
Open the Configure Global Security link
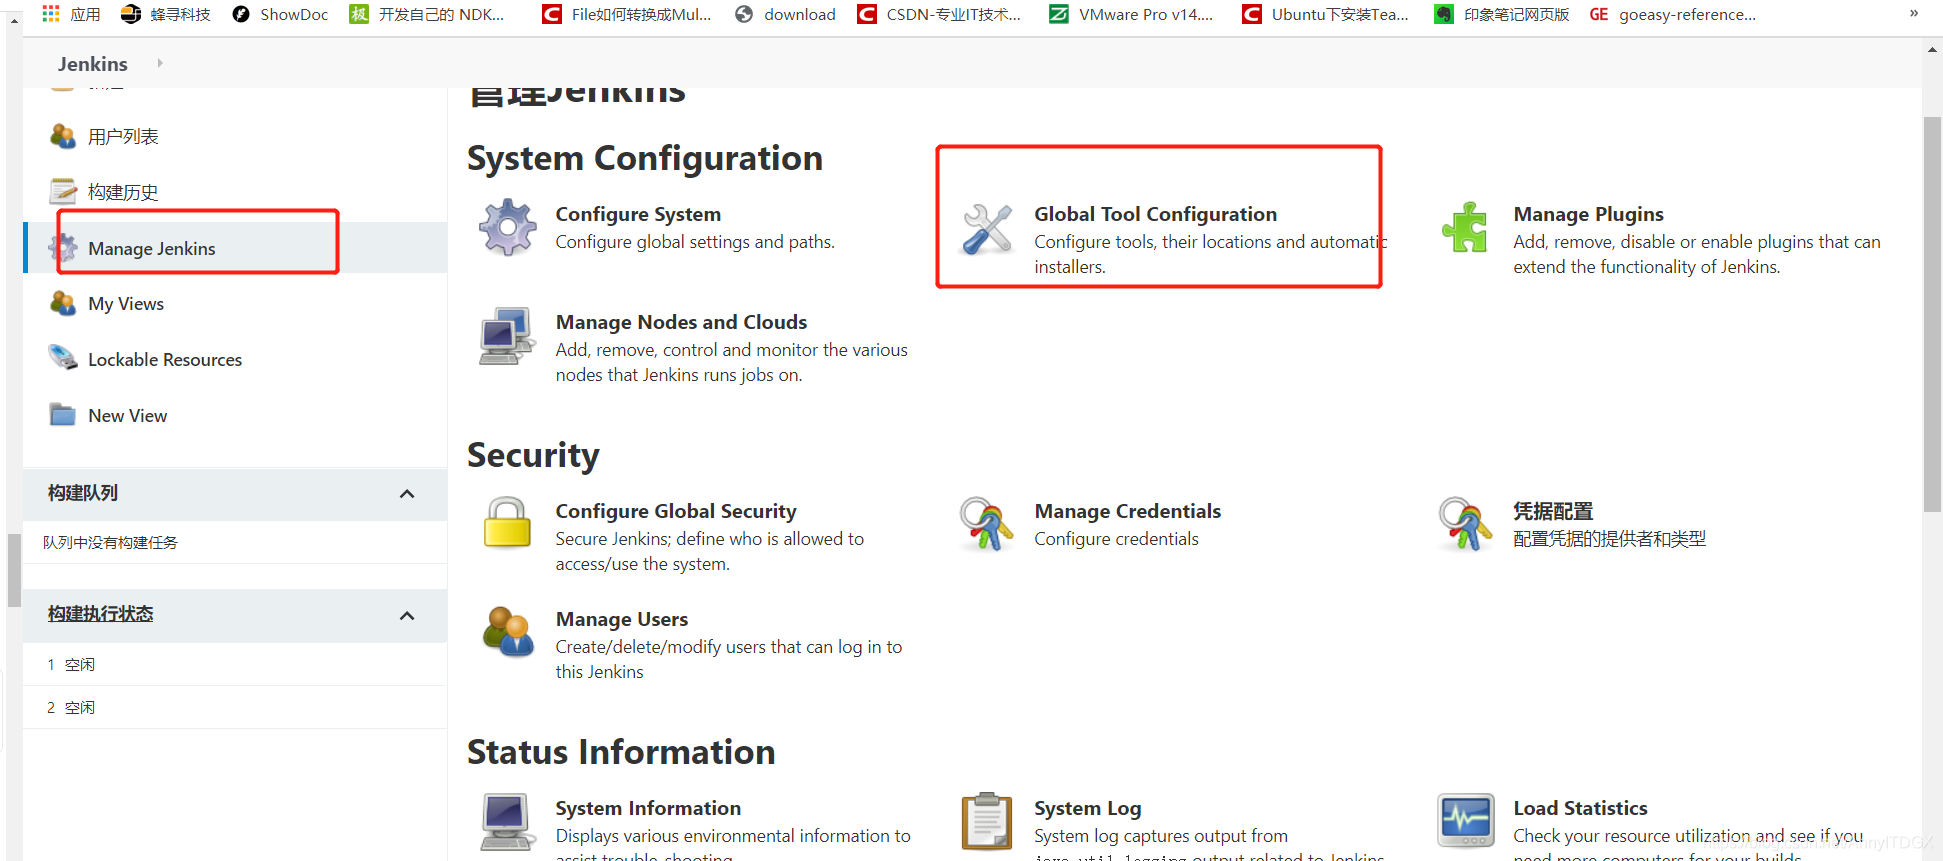[x=676, y=511]
